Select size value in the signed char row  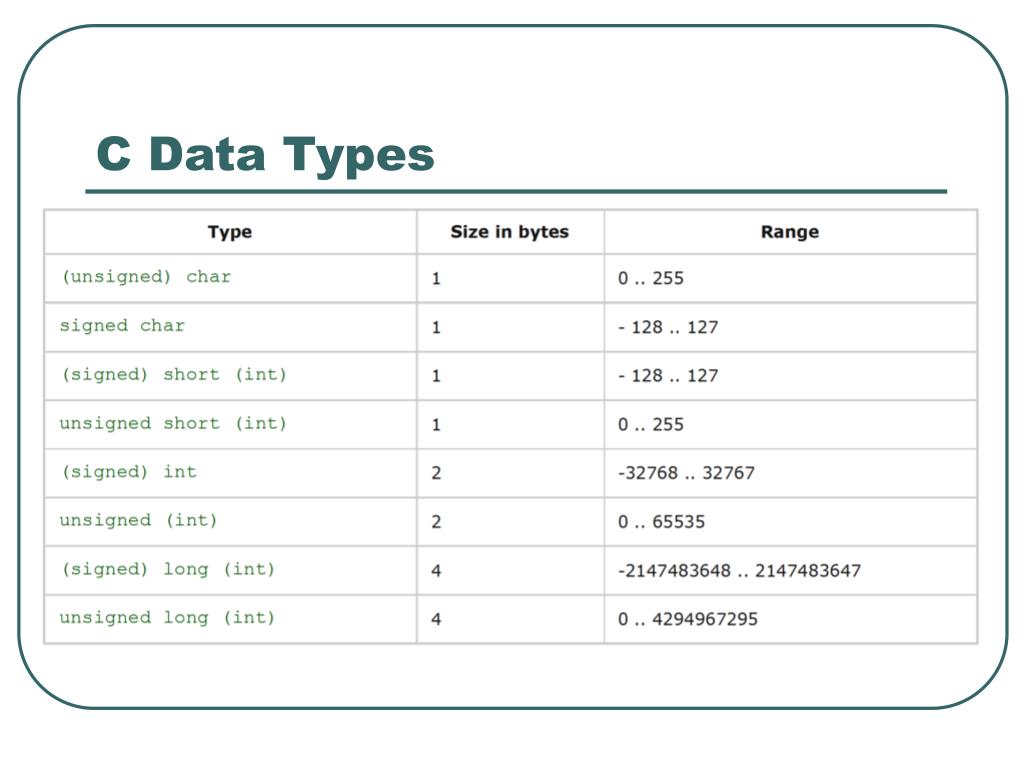click(436, 327)
